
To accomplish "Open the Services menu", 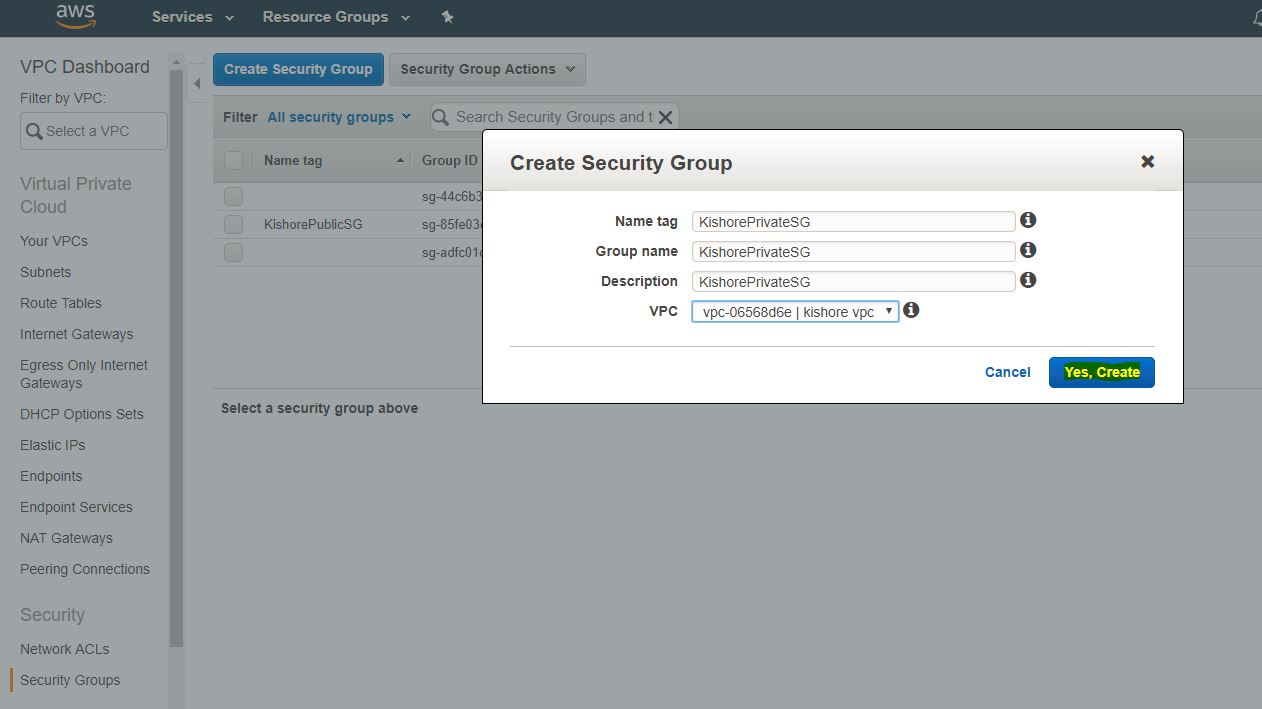I will 192,17.
